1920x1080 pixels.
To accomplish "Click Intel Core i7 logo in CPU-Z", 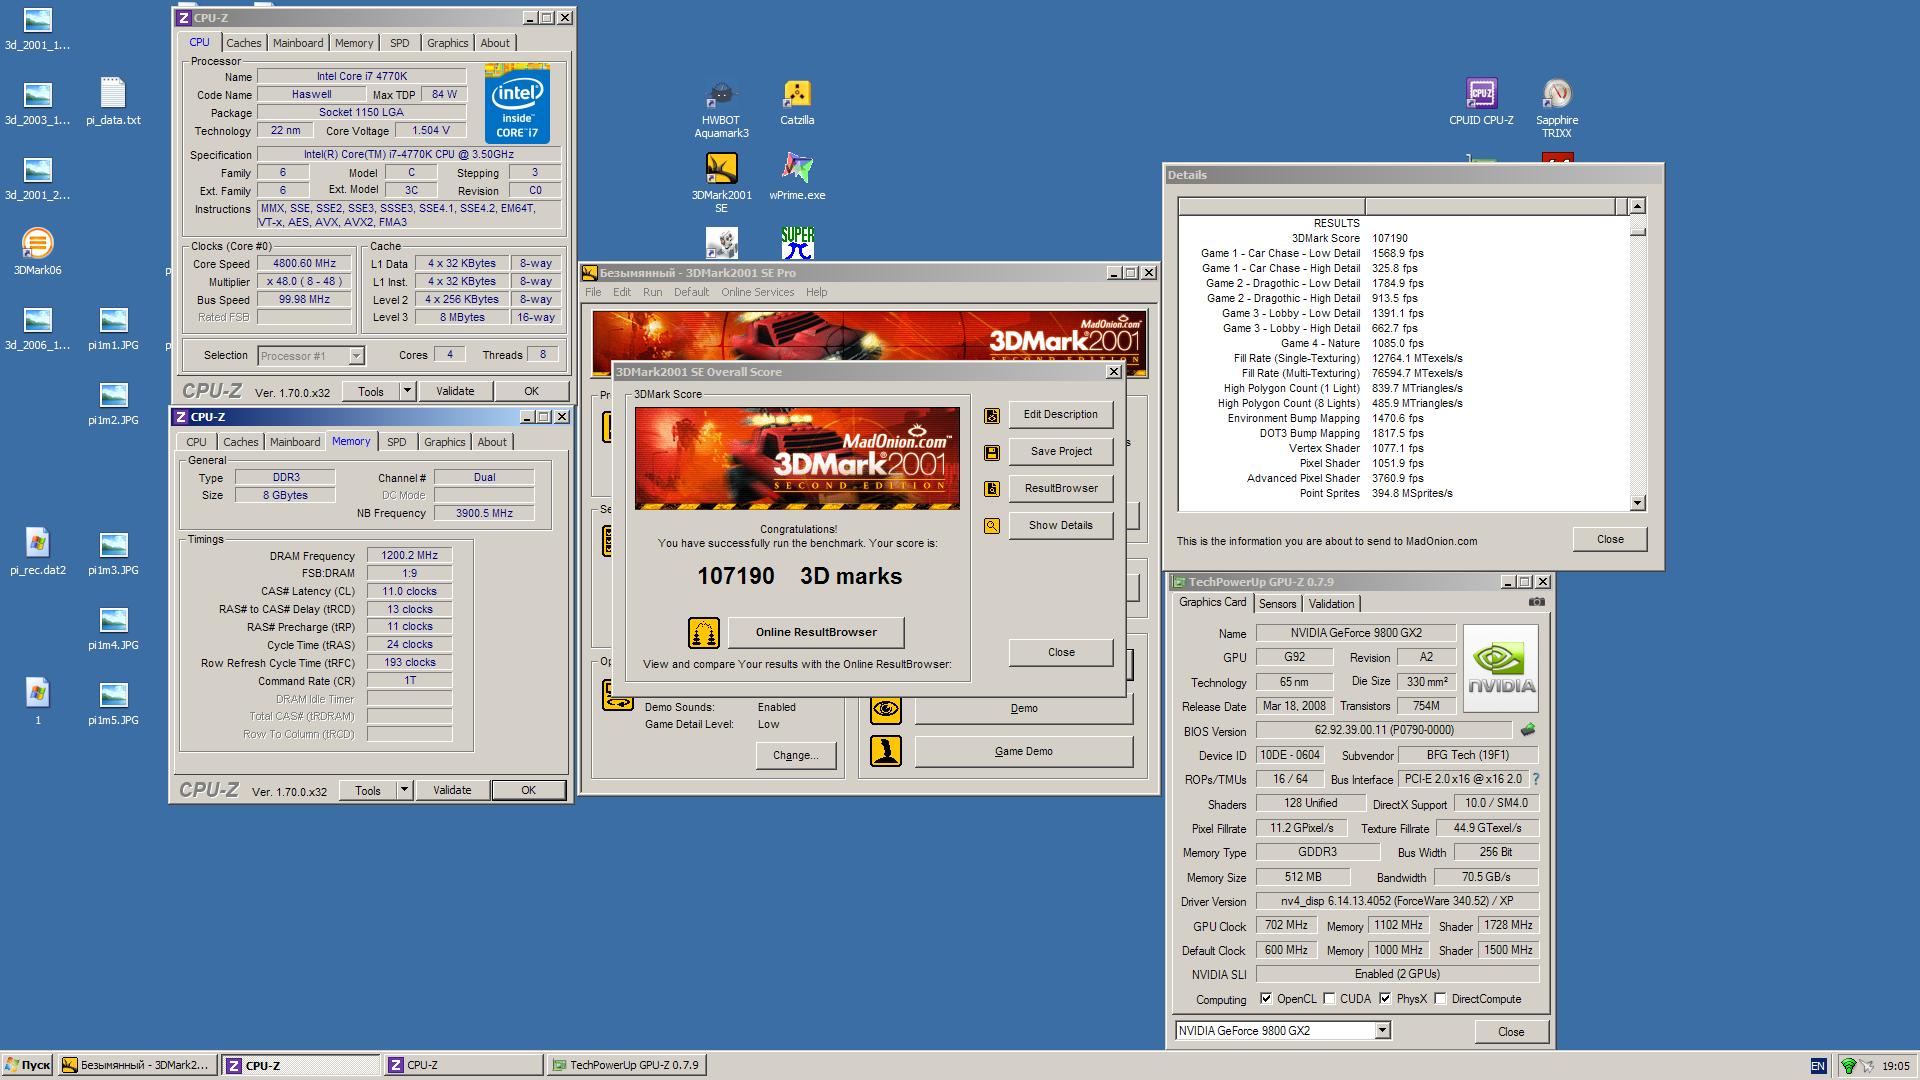I will point(517,104).
